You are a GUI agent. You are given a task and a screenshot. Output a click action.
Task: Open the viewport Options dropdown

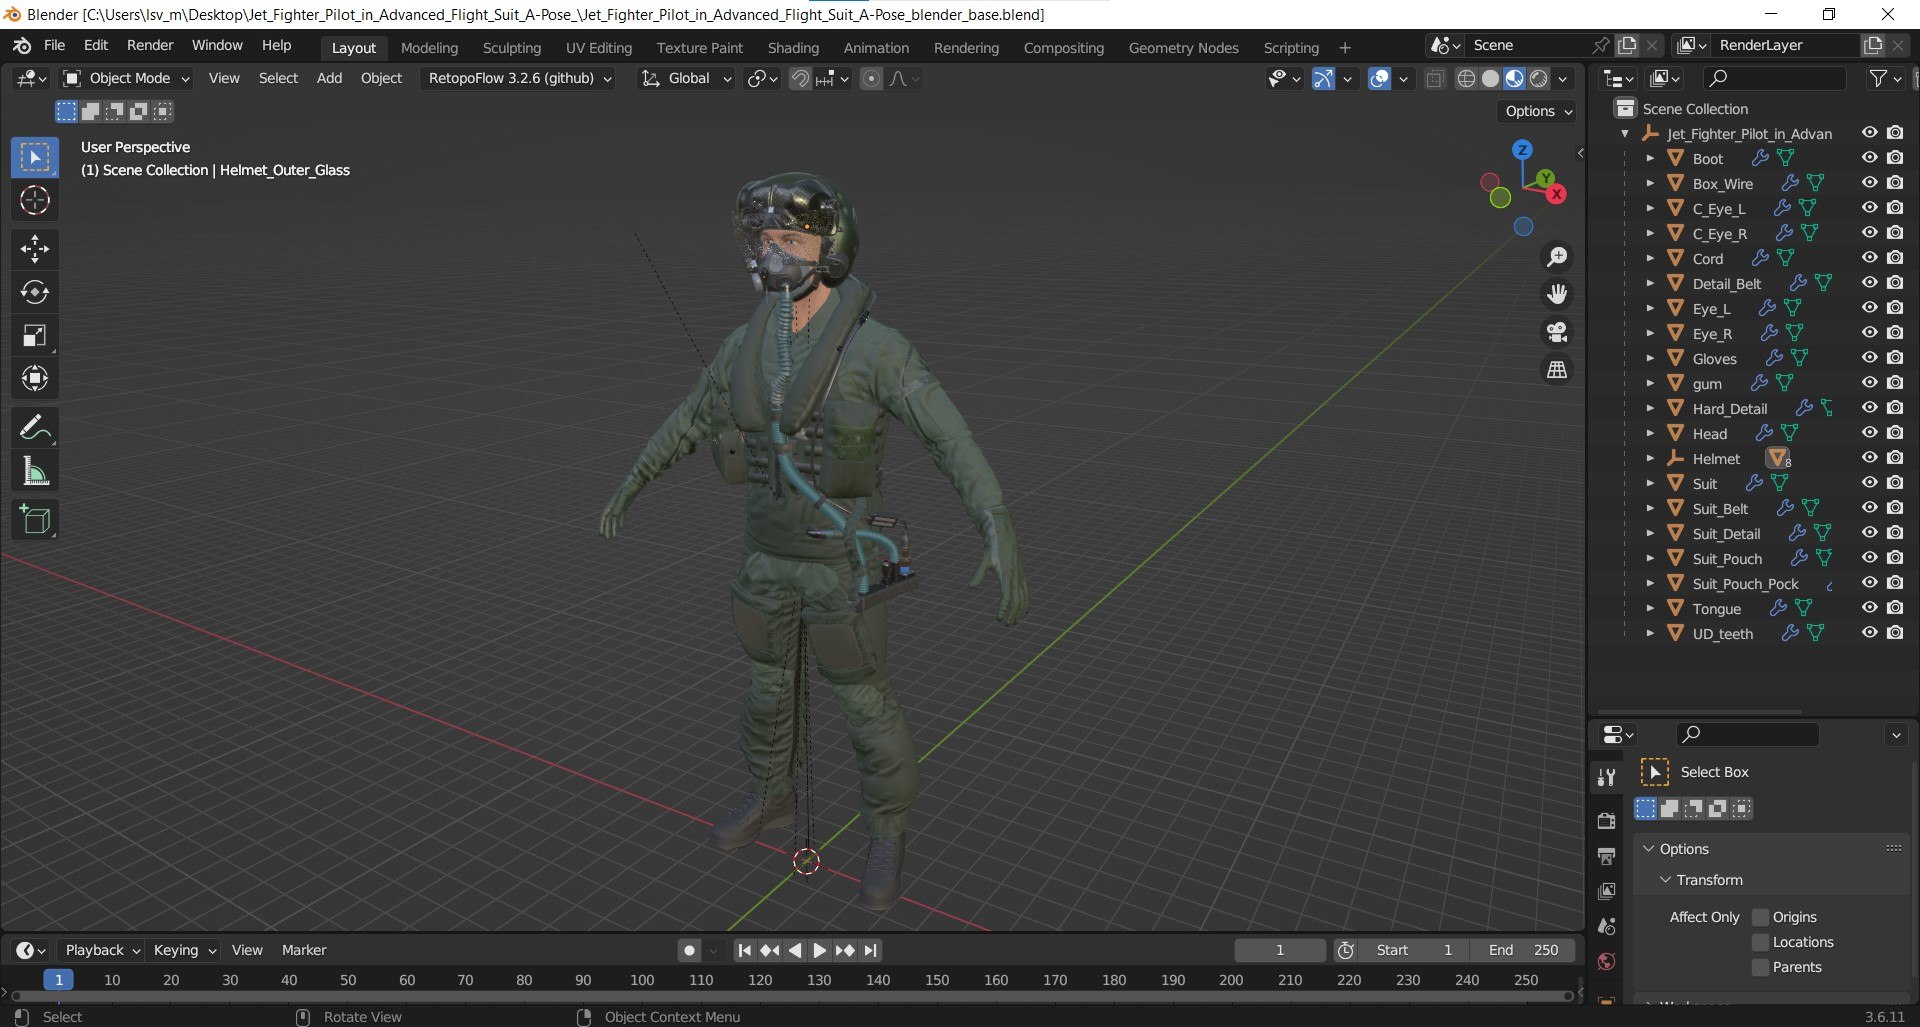pyautogui.click(x=1539, y=111)
